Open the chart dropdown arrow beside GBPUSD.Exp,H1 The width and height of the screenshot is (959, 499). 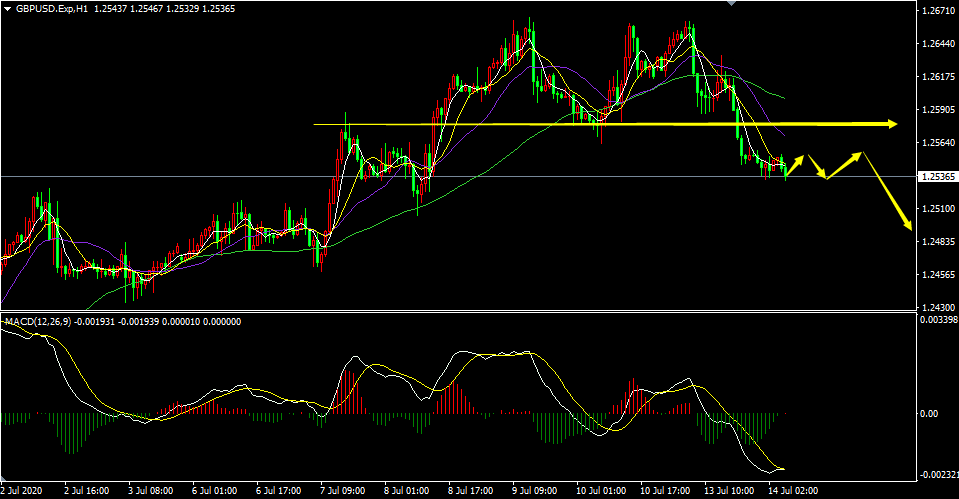coord(7,9)
